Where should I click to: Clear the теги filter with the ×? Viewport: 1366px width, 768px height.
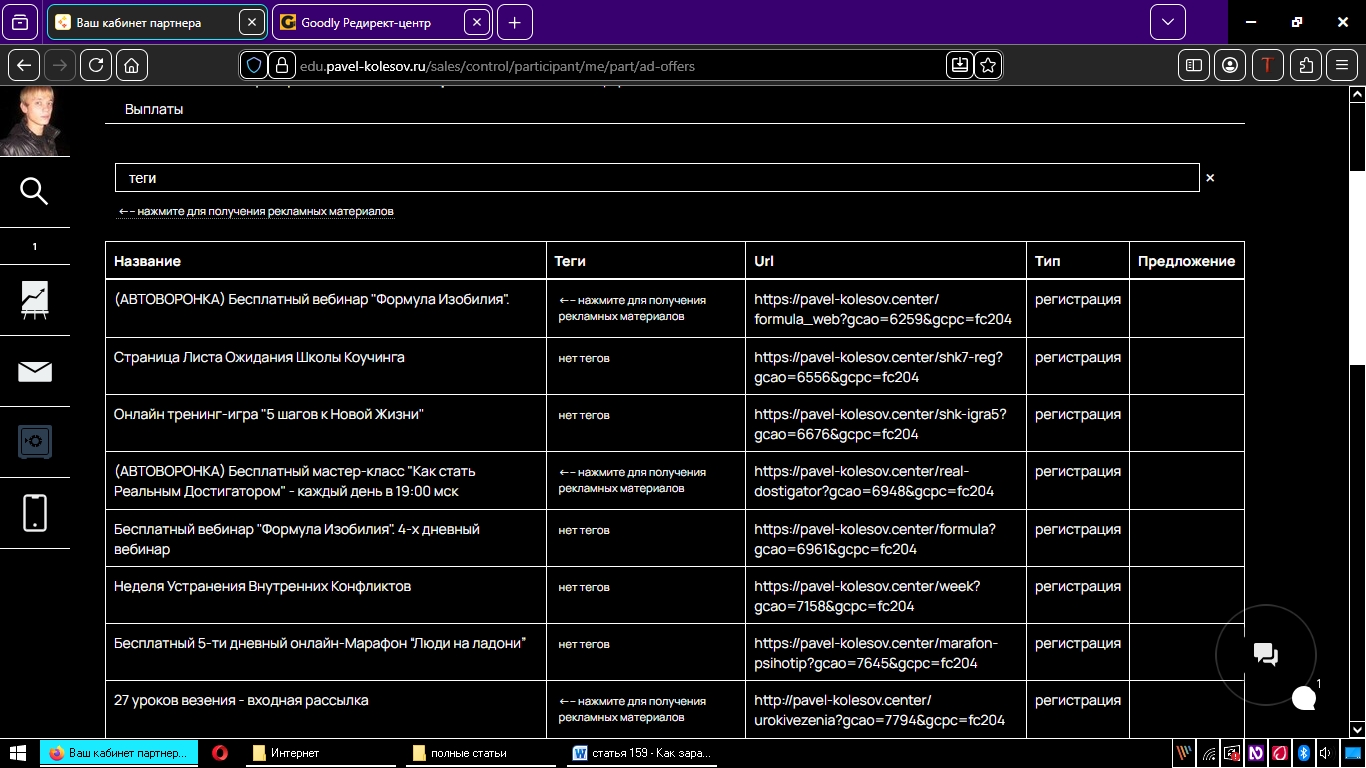pos(1210,178)
